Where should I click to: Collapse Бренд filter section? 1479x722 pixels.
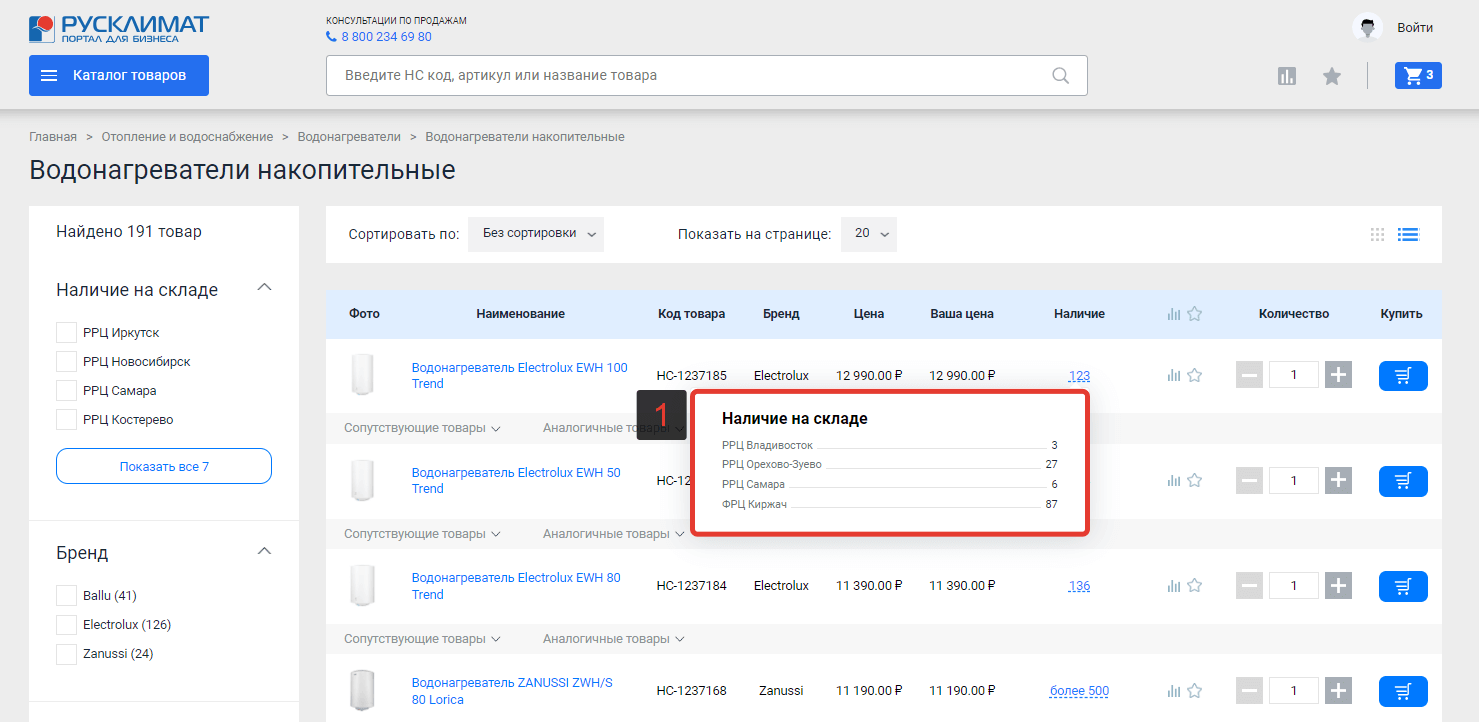(x=264, y=551)
